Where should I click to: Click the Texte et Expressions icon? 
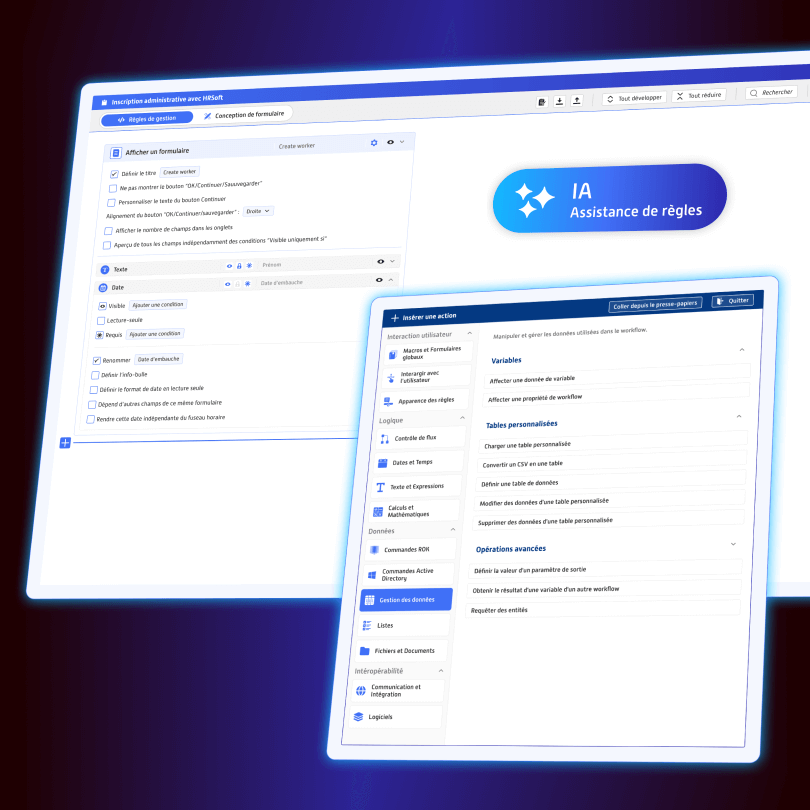380,487
